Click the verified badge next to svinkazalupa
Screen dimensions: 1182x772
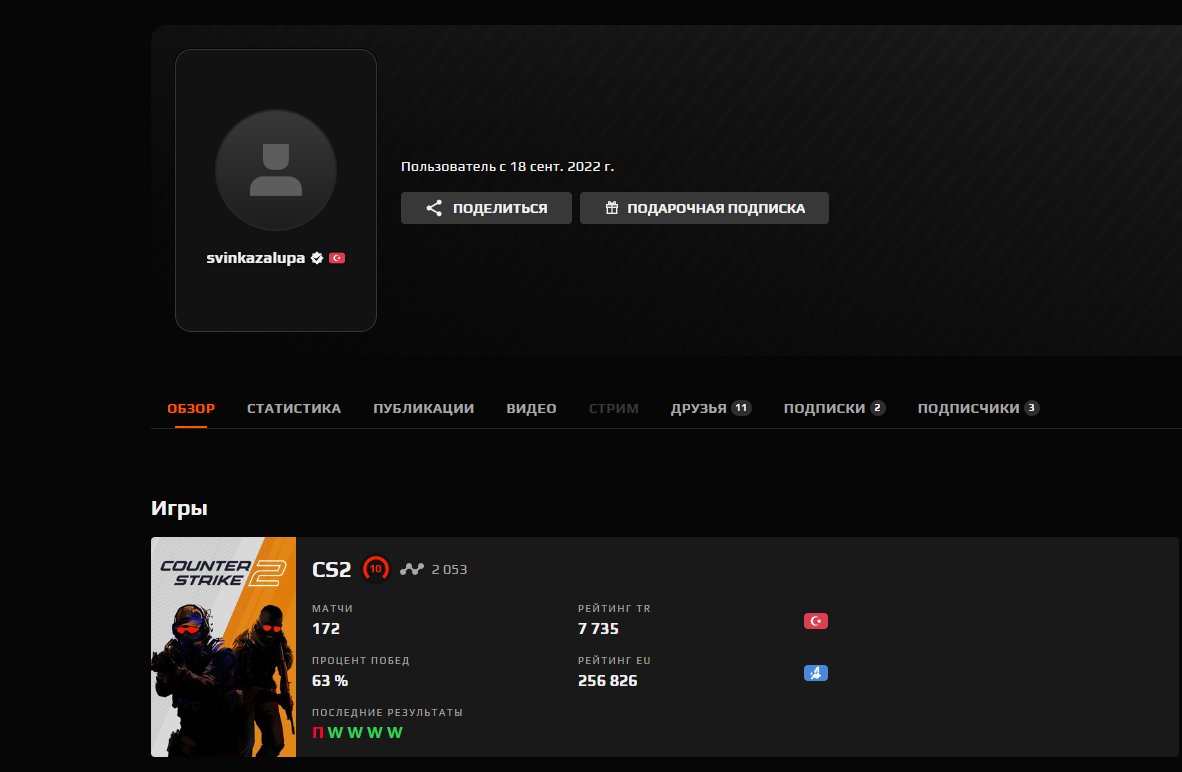pos(317,258)
